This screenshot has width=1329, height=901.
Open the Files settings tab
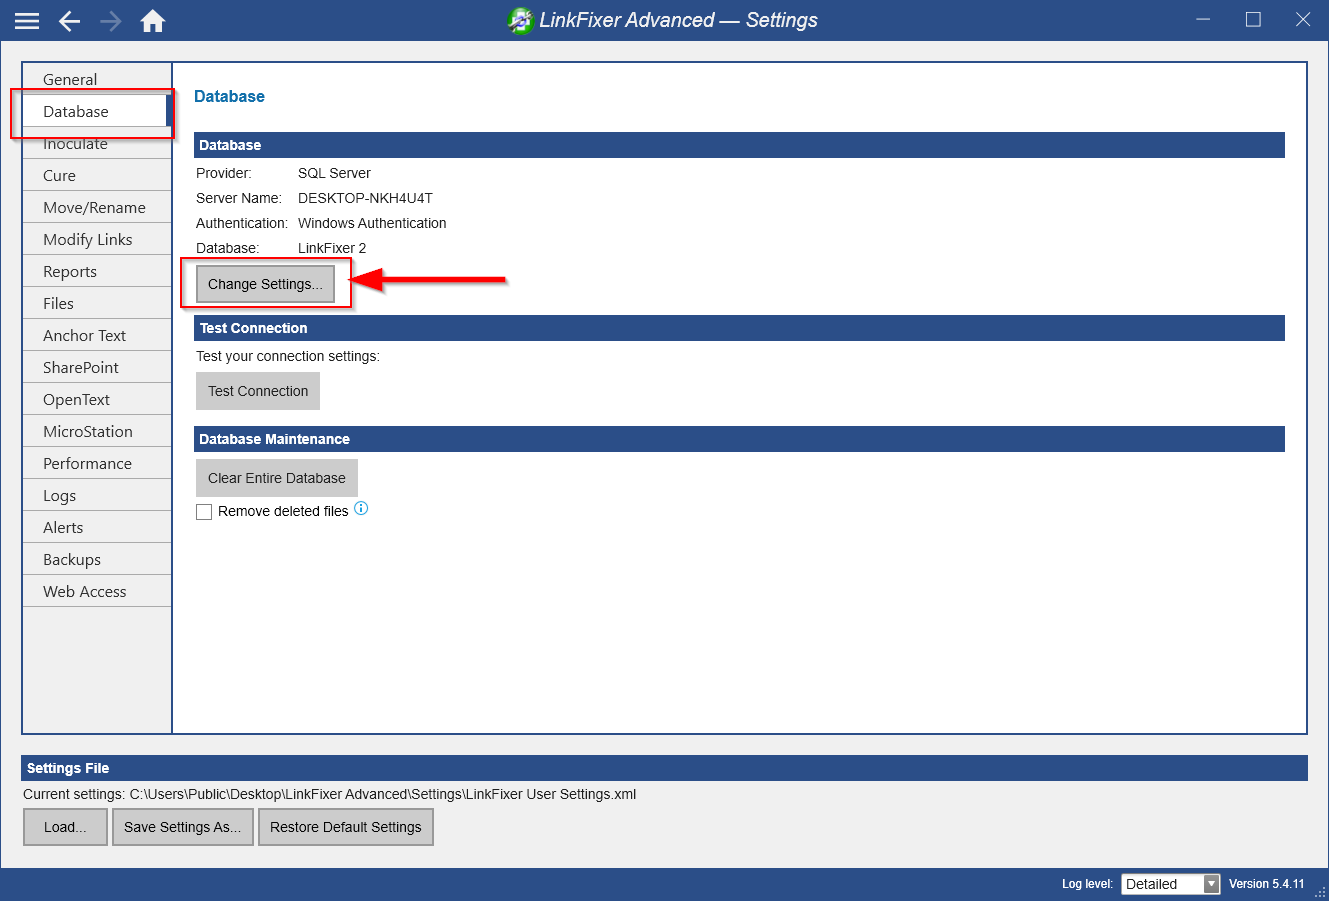[97, 303]
